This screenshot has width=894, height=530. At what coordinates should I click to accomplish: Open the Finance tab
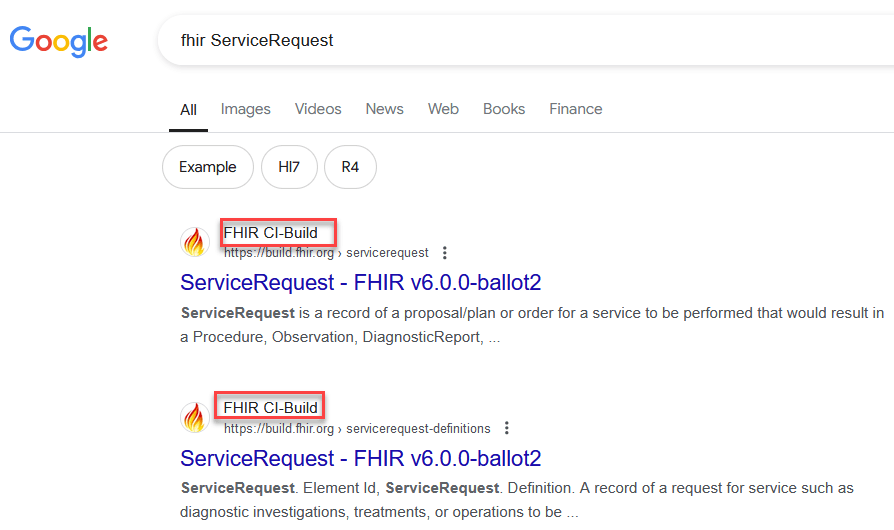pyautogui.click(x=575, y=109)
